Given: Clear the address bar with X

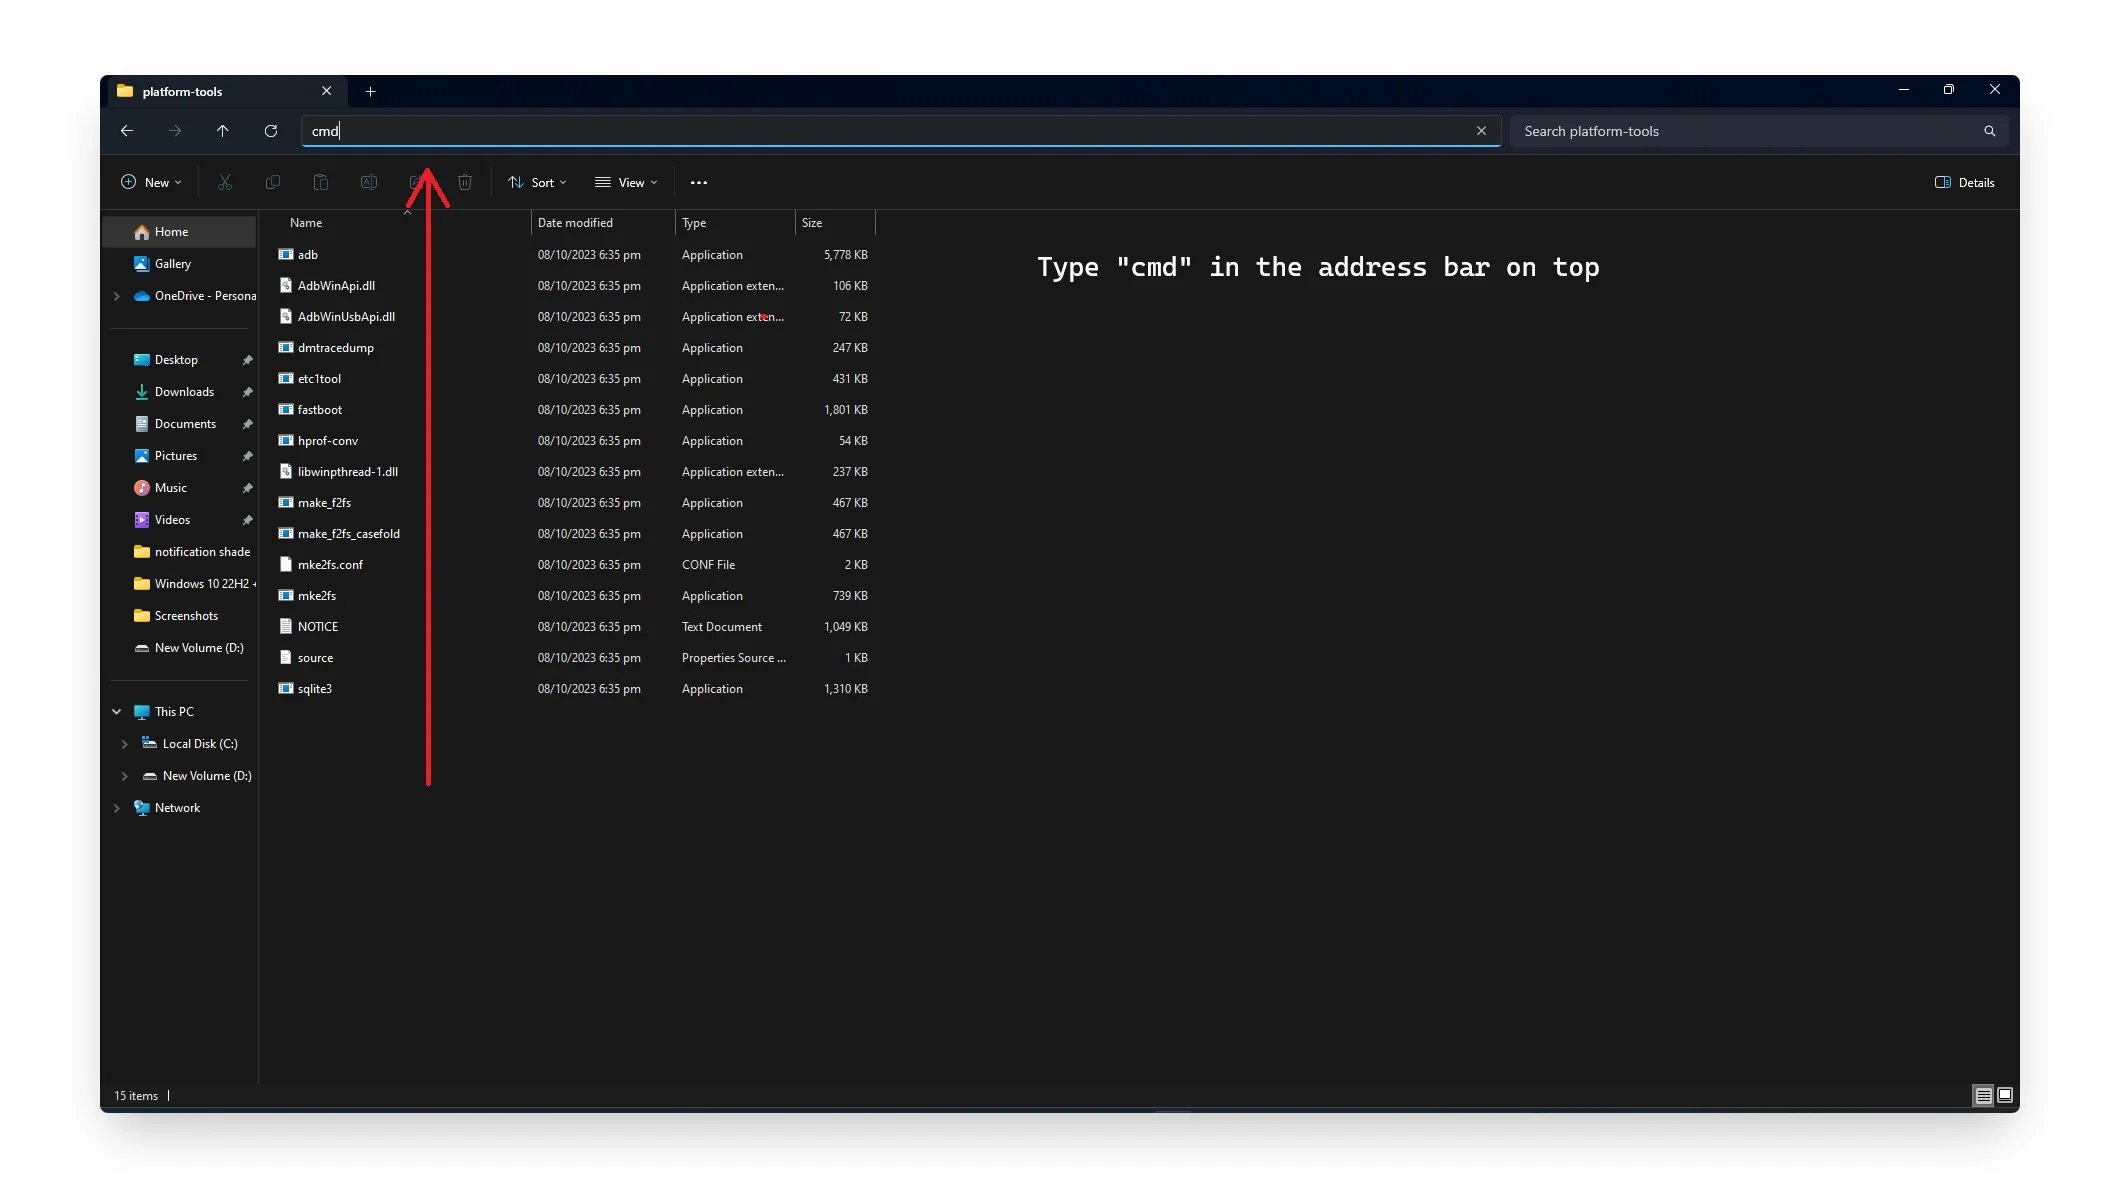Looking at the screenshot, I should click(x=1481, y=131).
